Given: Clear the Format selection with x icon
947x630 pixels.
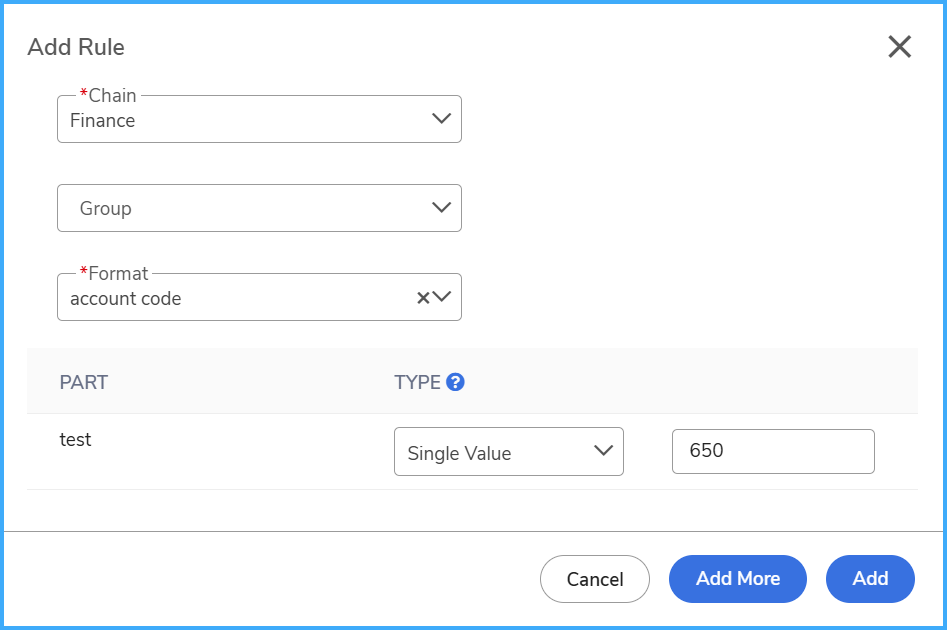Looking at the screenshot, I should point(423,297).
